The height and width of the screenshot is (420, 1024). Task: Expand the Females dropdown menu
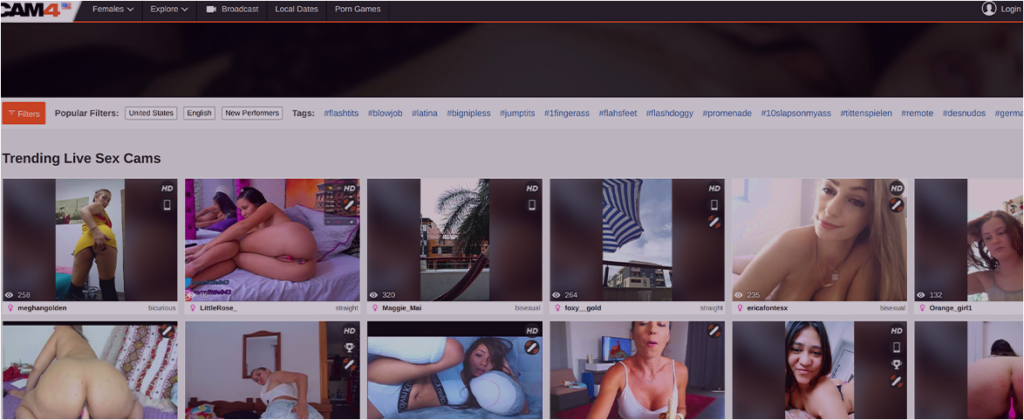[112, 9]
